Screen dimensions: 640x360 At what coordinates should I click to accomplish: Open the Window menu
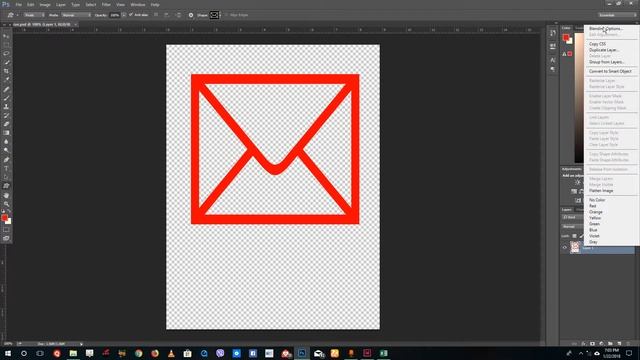point(138,4)
